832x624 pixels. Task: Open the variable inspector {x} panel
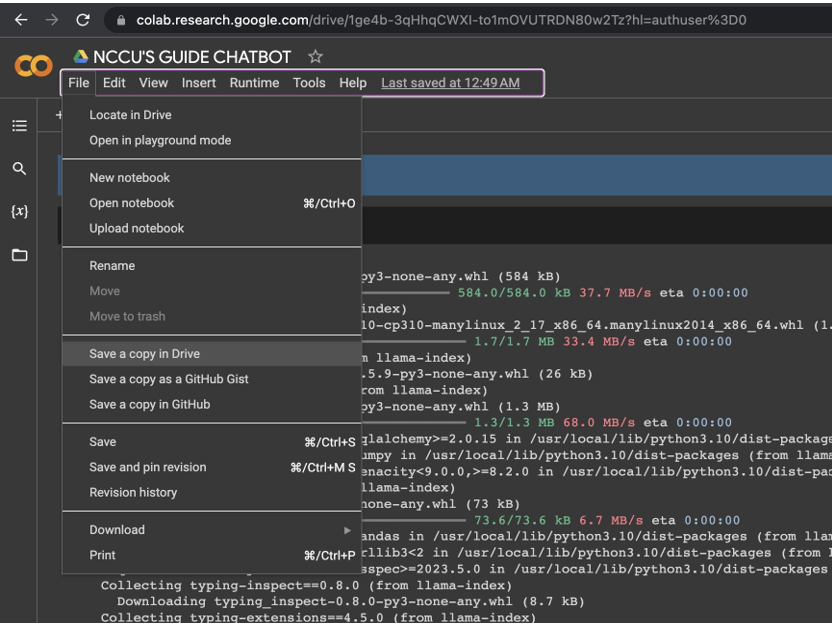click(x=18, y=211)
